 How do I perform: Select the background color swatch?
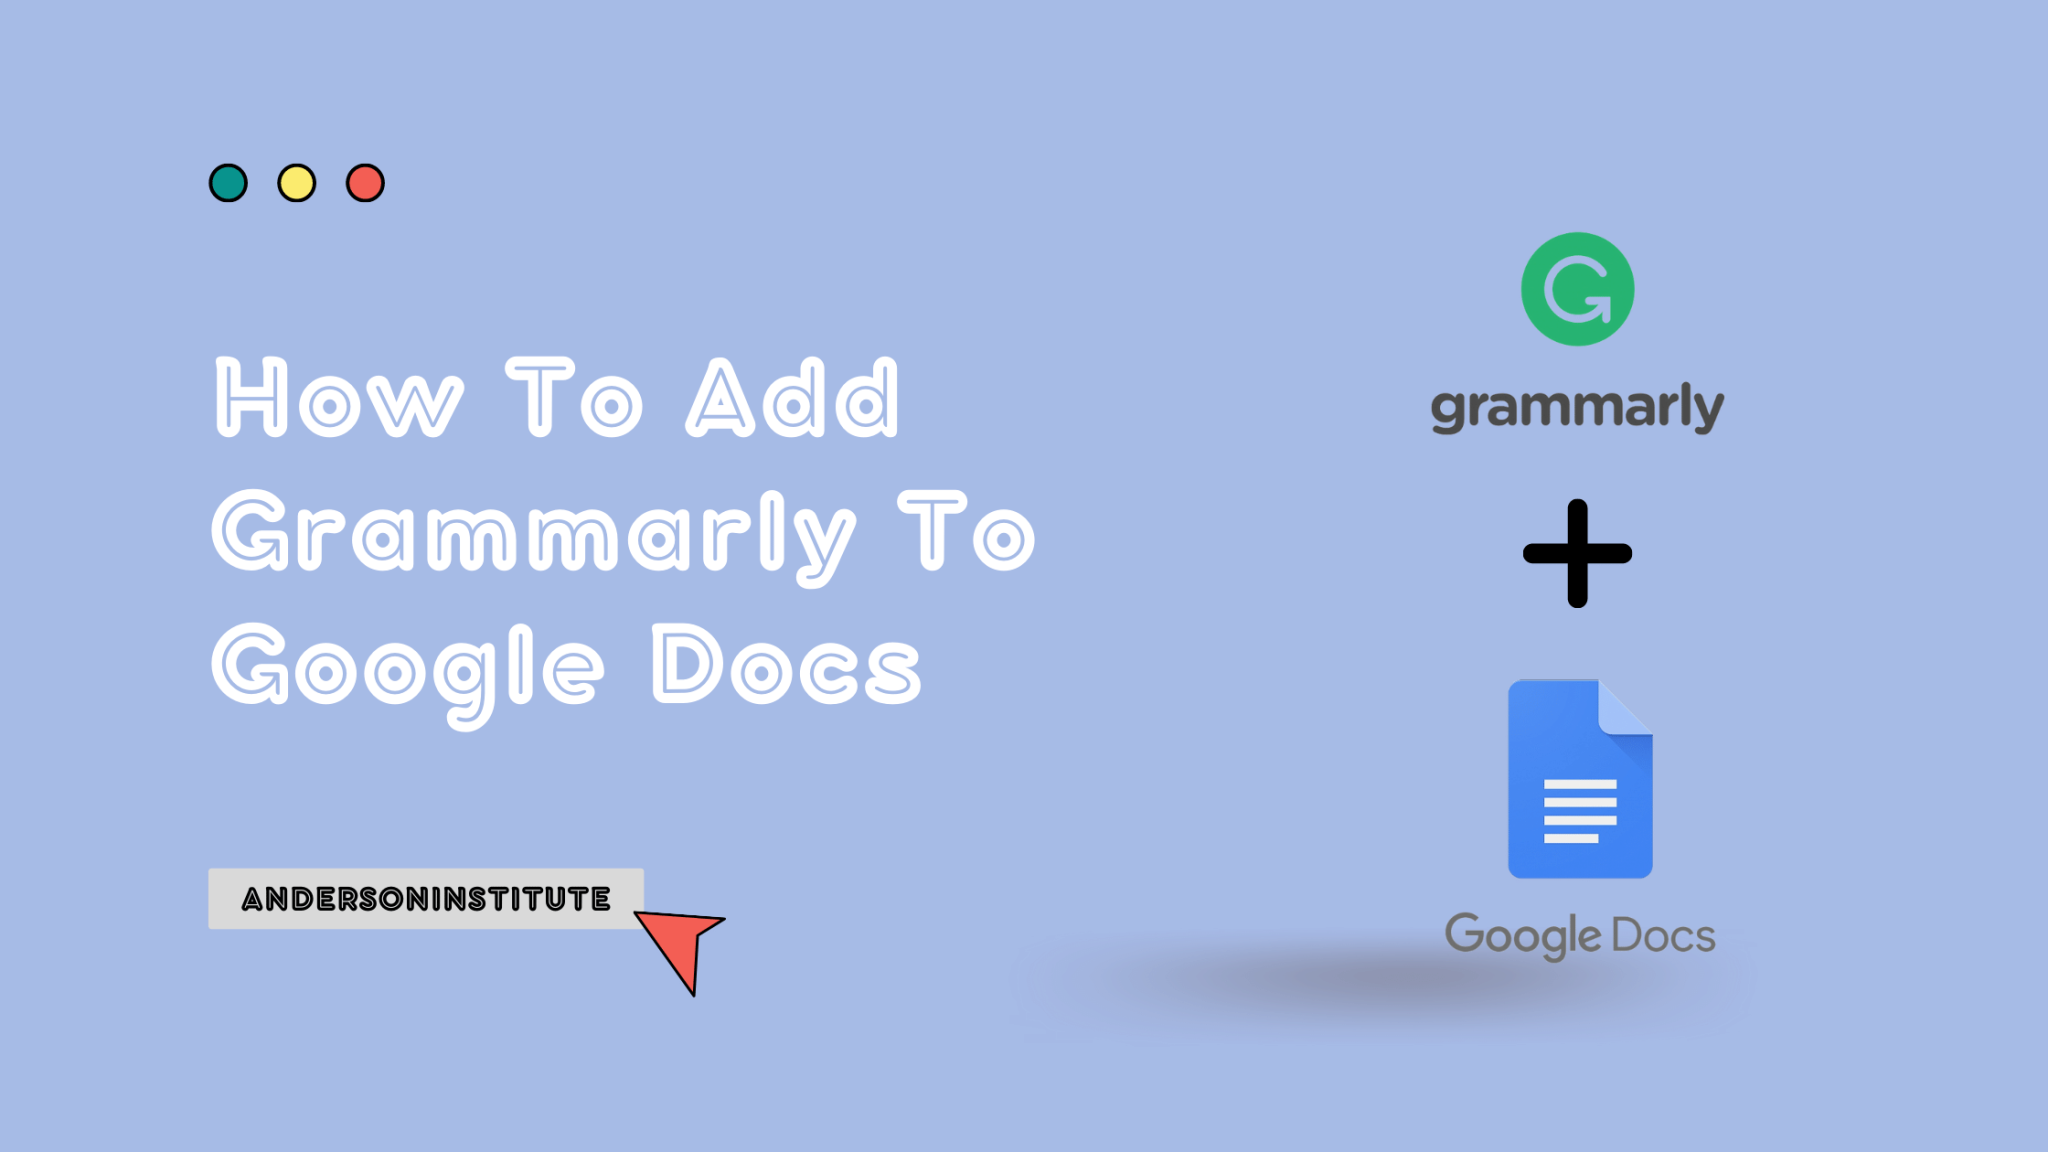pos(1024,577)
